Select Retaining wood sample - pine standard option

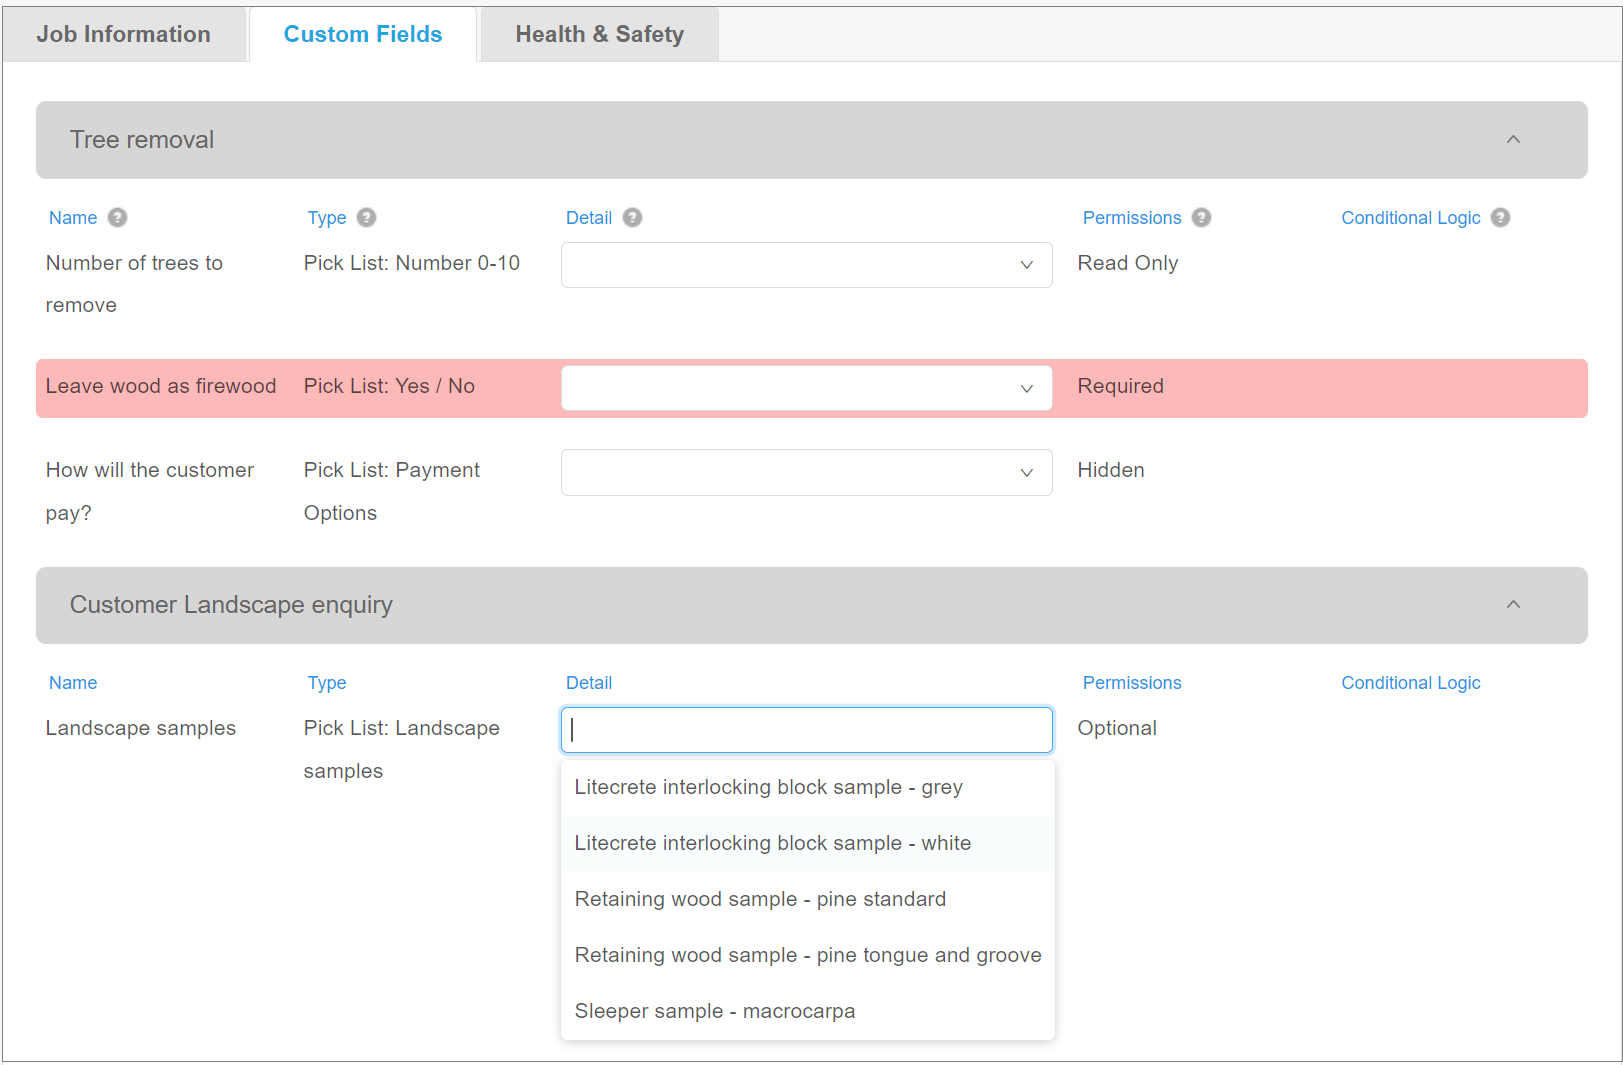(x=760, y=899)
